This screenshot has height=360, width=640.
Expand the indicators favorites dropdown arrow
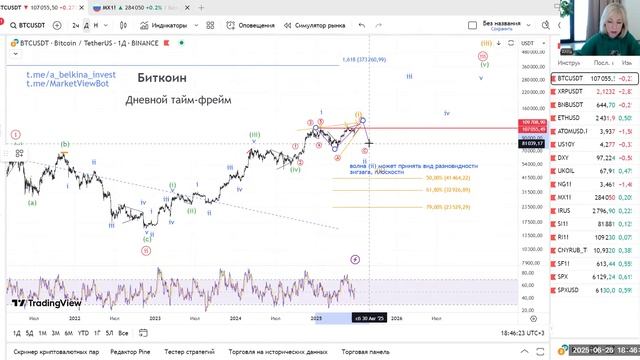(x=196, y=25)
